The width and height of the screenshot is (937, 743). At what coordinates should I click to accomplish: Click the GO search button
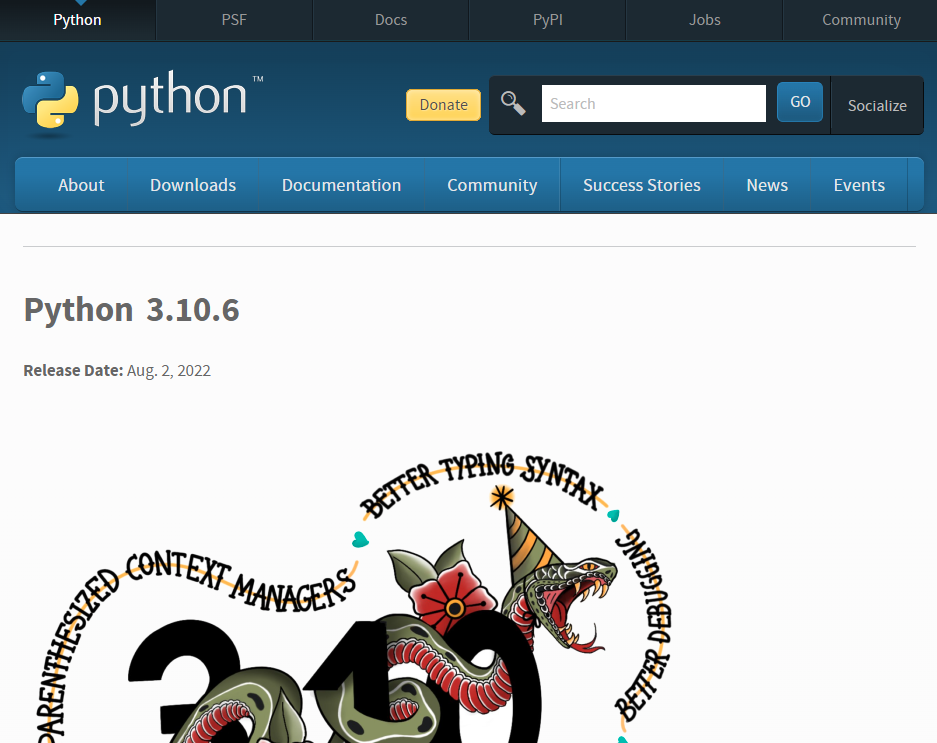[x=800, y=102]
